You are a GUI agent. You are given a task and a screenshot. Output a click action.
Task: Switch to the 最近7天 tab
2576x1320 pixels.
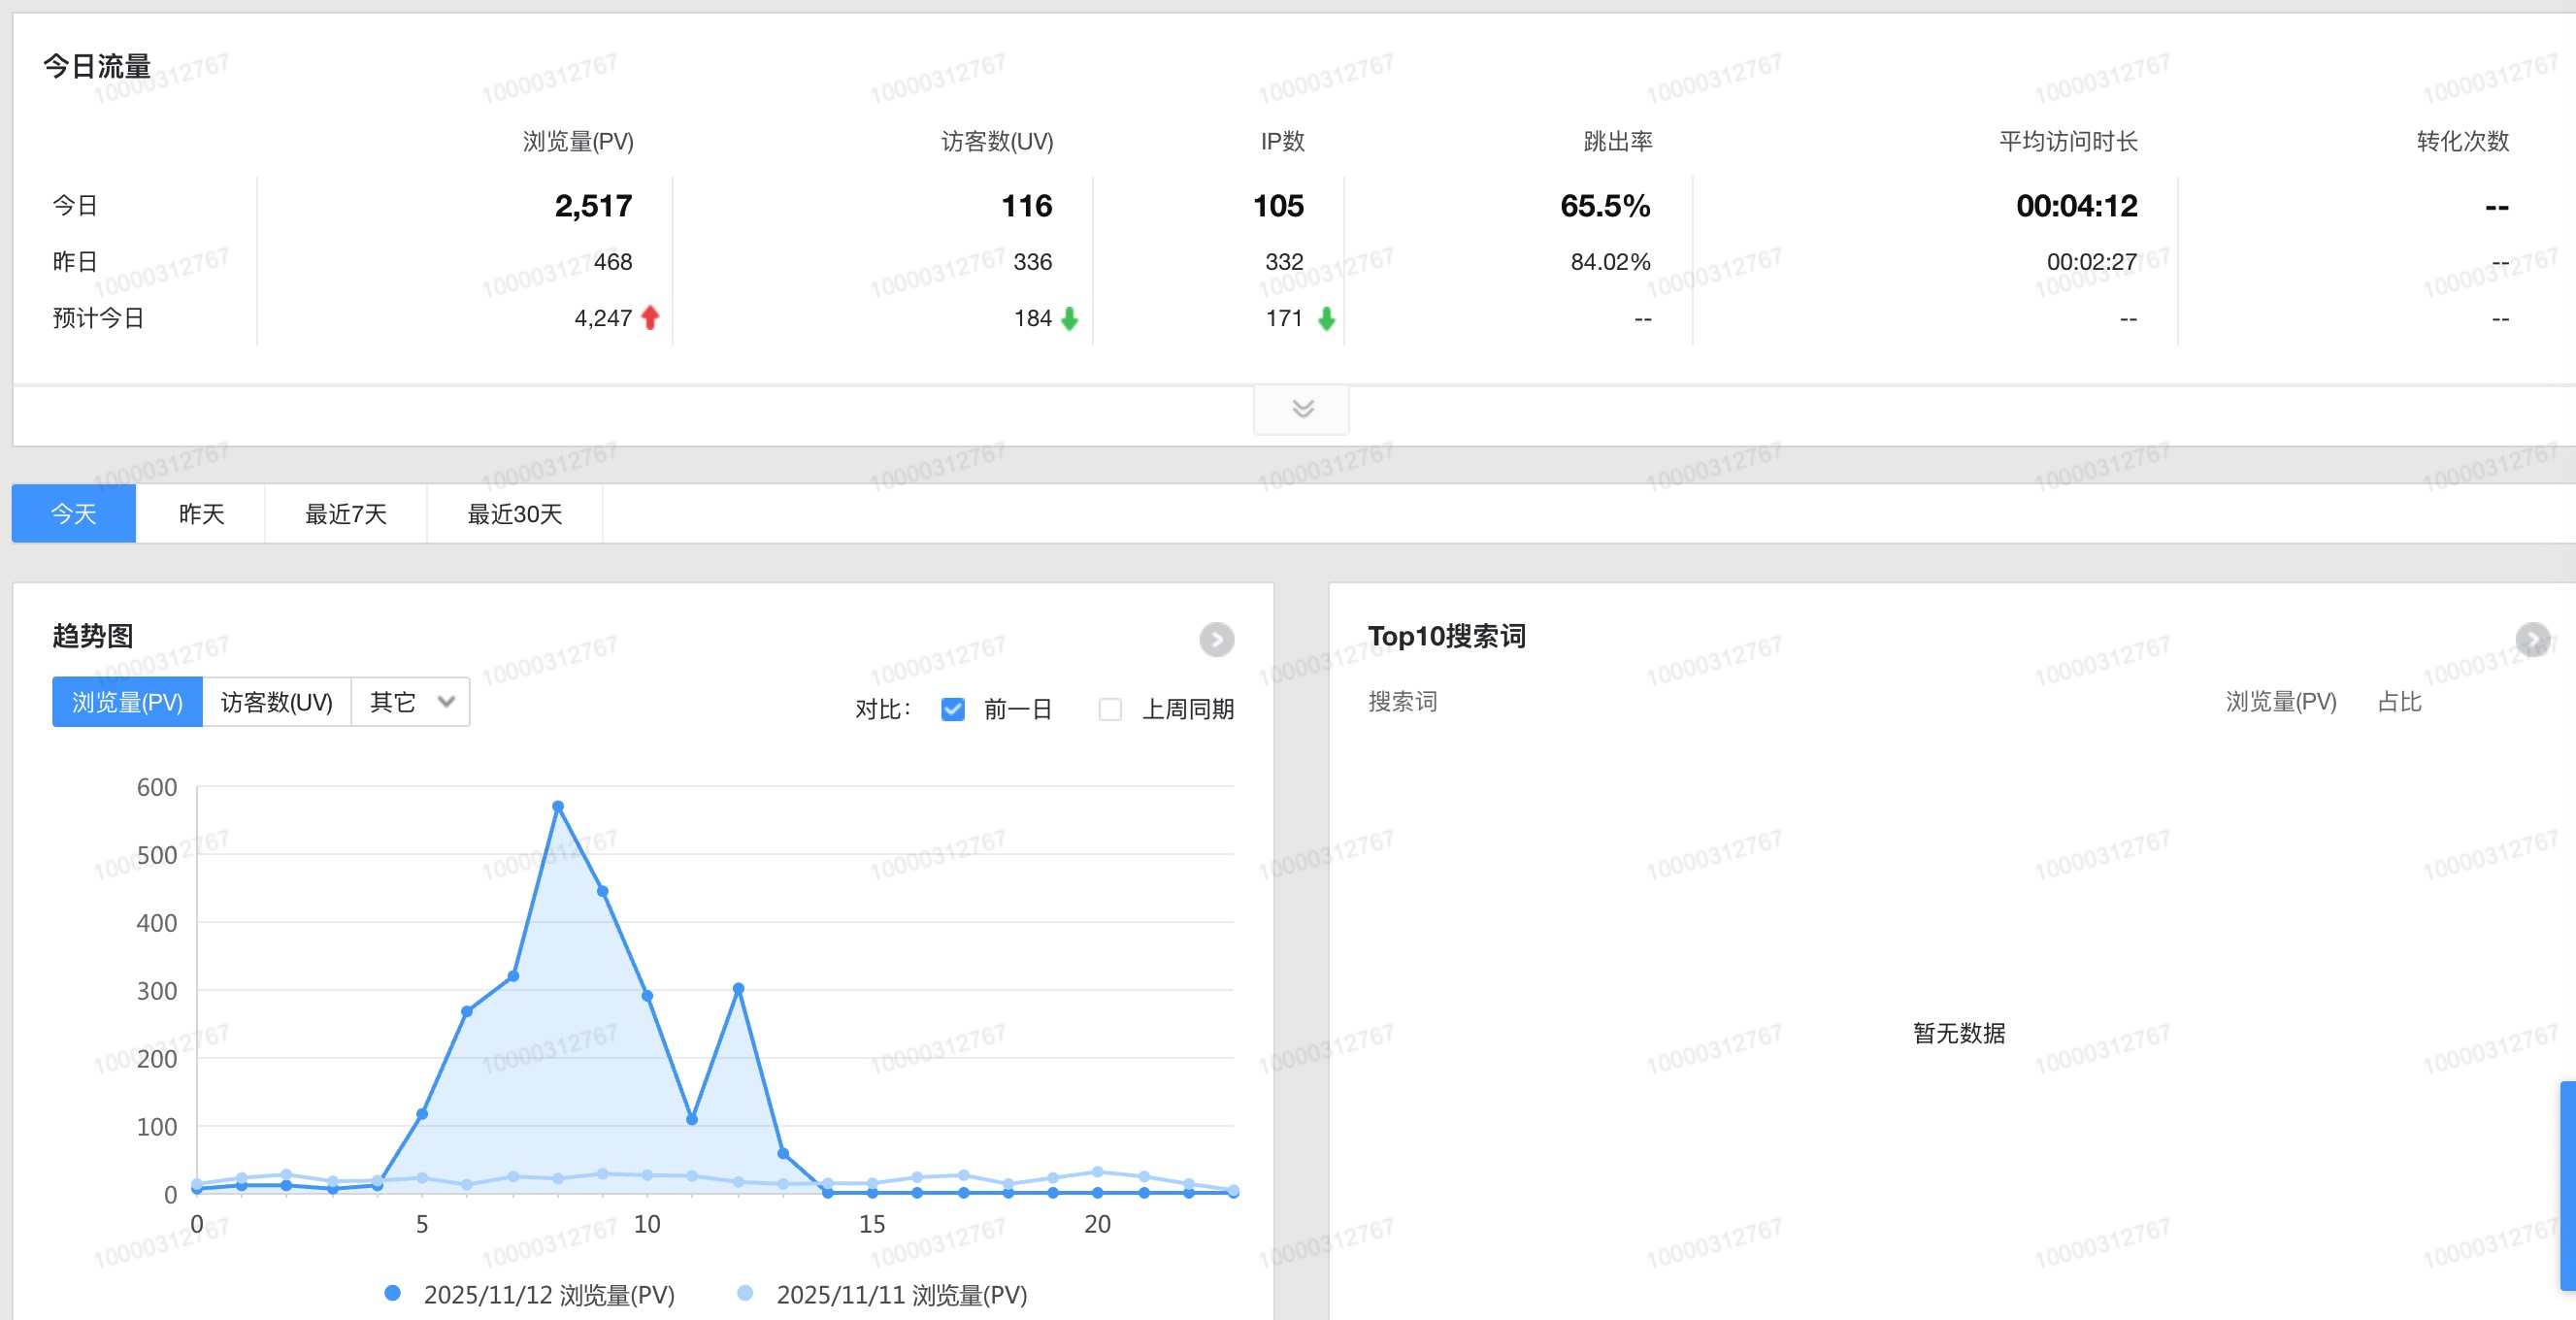pyautogui.click(x=346, y=514)
